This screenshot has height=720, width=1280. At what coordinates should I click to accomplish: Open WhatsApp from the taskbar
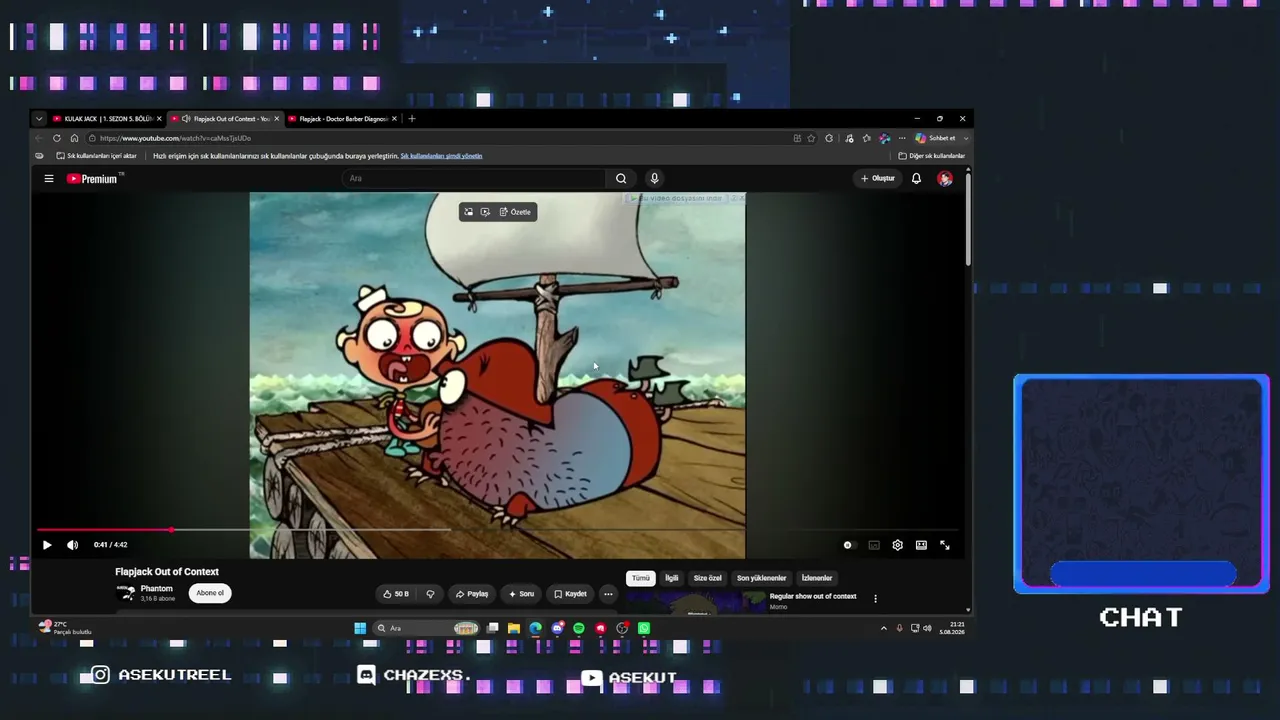(x=644, y=628)
